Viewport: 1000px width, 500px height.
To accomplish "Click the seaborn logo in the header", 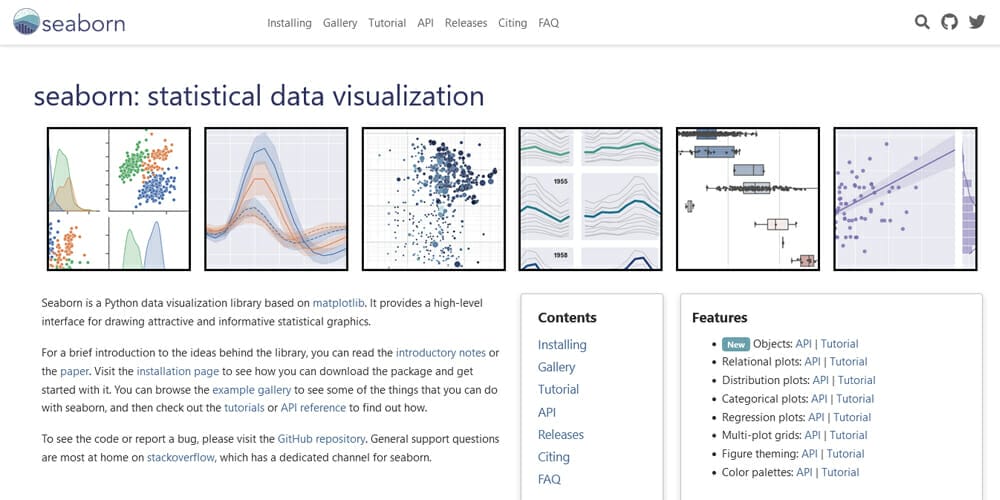I will tap(69, 22).
